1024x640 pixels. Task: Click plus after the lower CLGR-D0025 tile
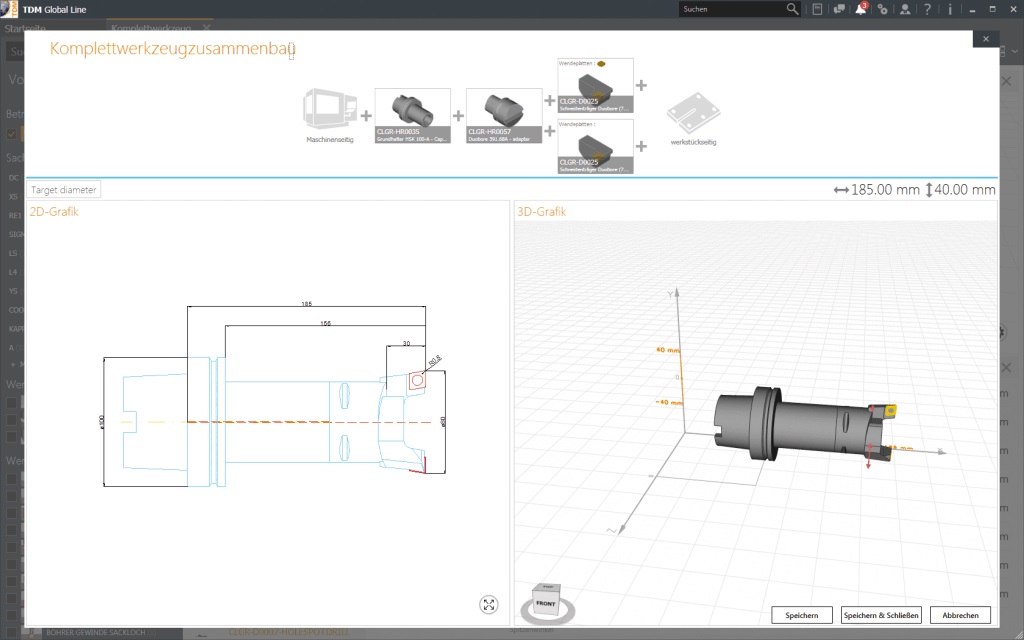tap(641, 146)
